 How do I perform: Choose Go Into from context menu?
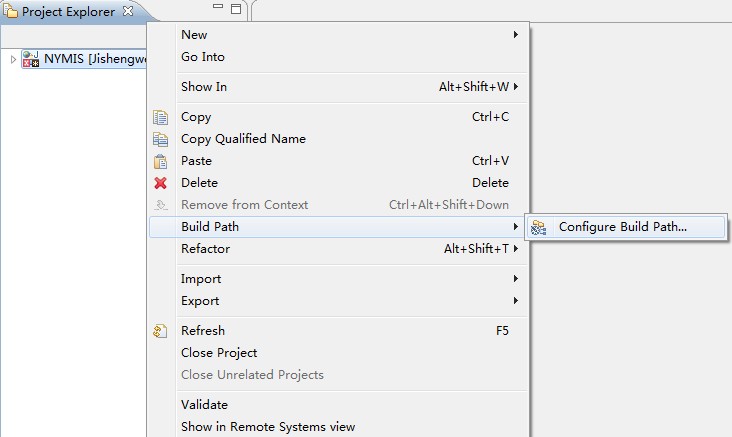(x=203, y=57)
